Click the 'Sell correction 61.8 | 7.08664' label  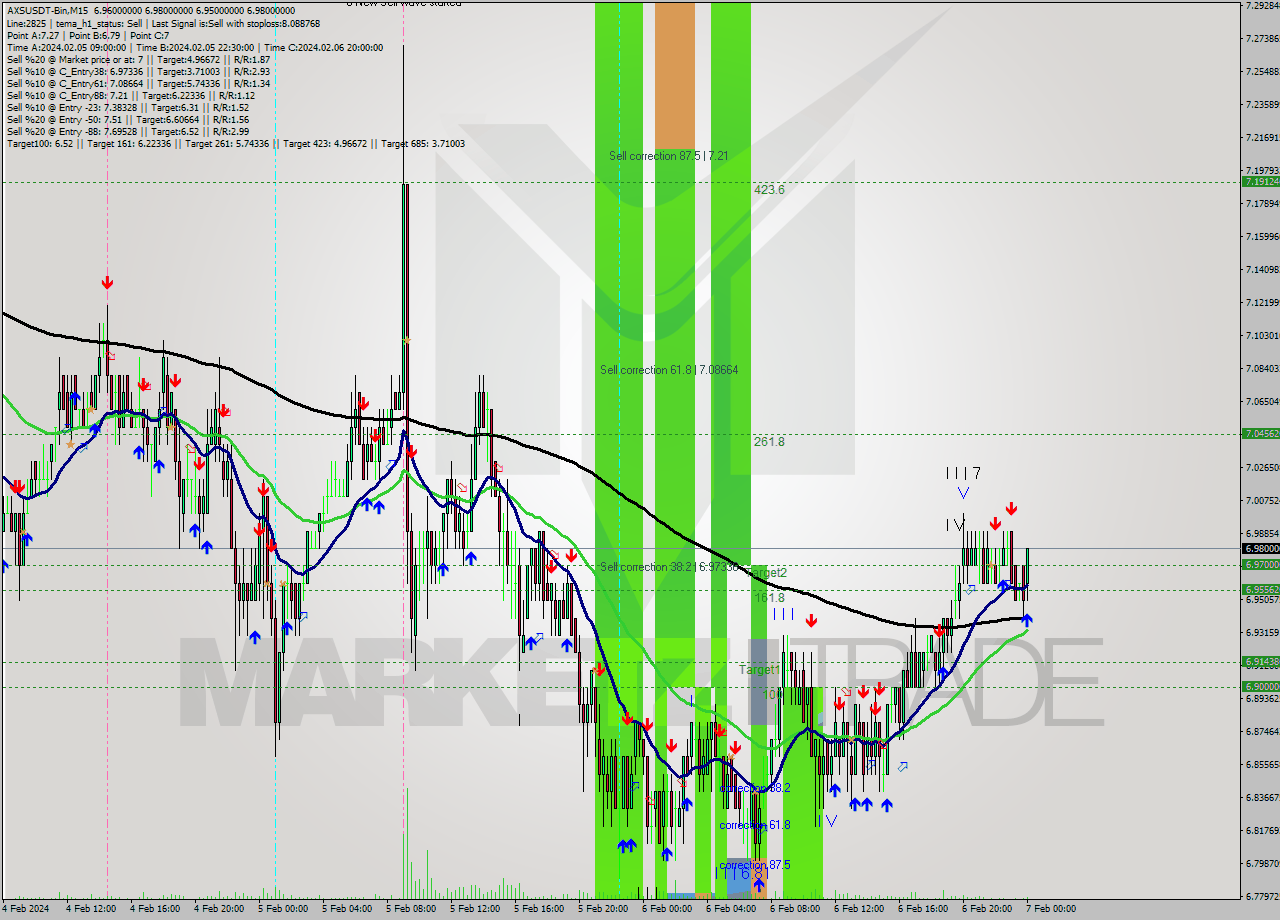click(x=669, y=370)
